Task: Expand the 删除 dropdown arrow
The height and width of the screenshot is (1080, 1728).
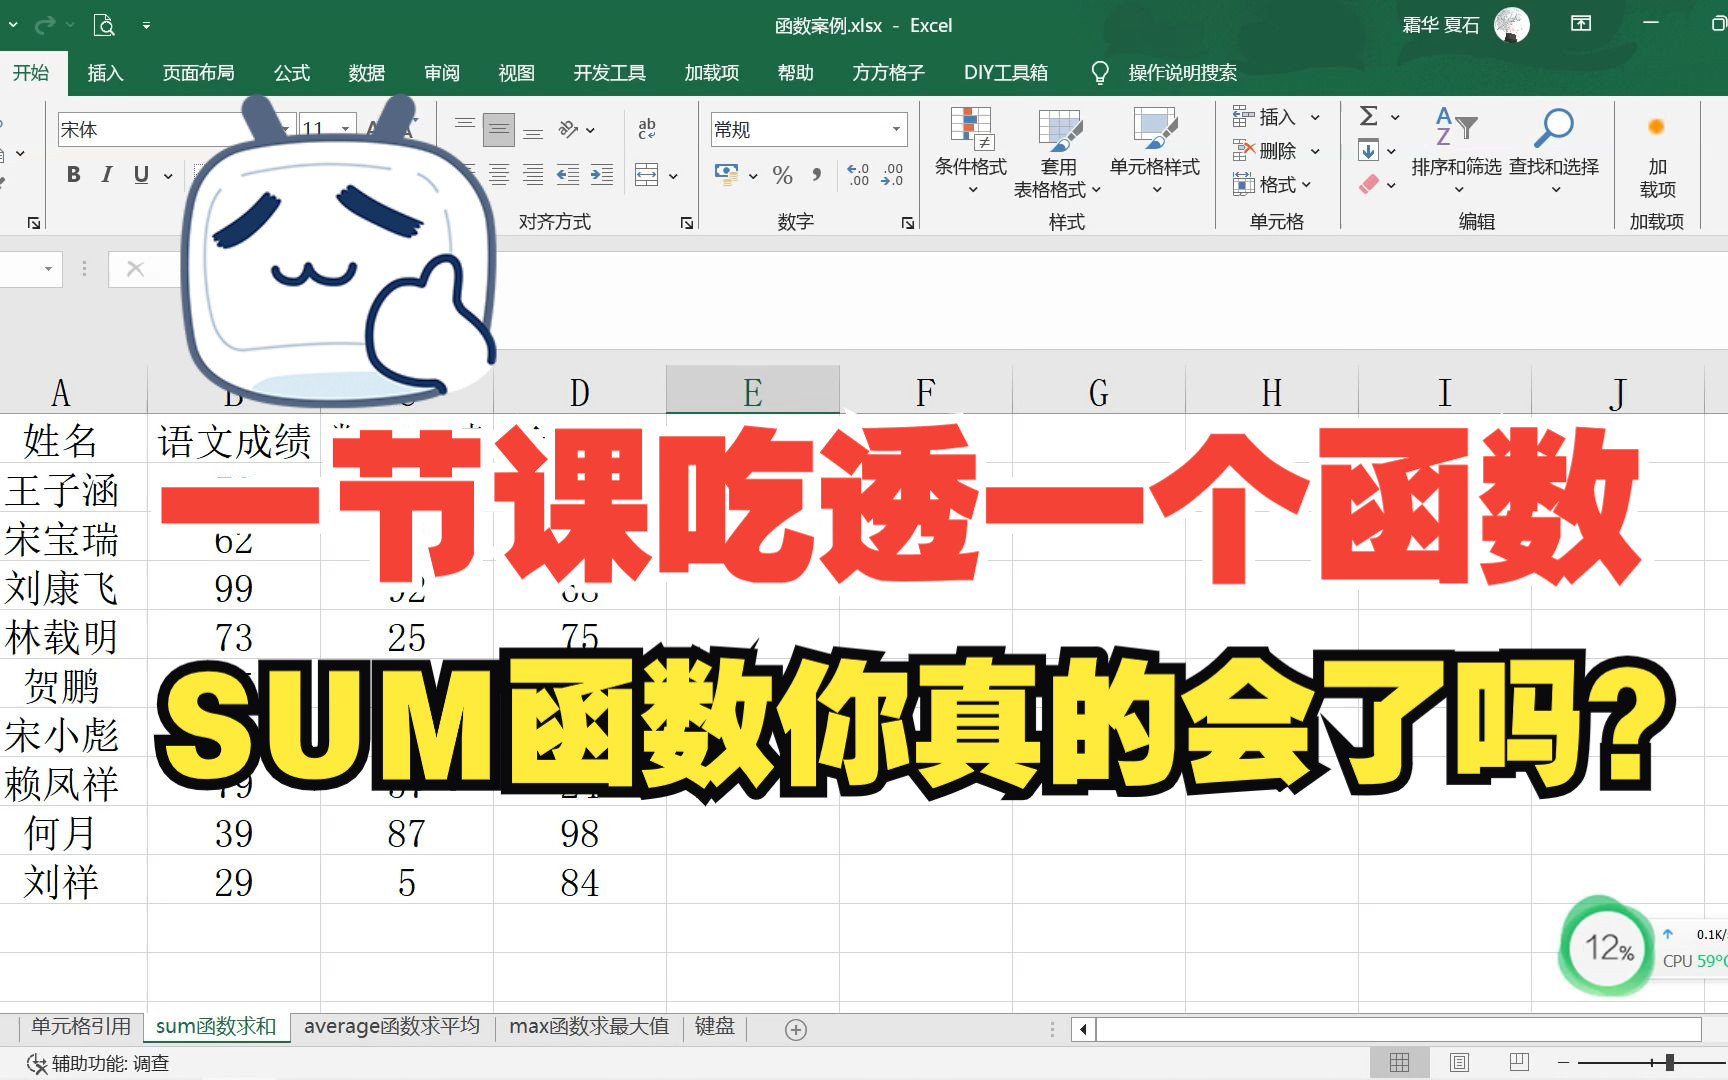Action: (1315, 151)
